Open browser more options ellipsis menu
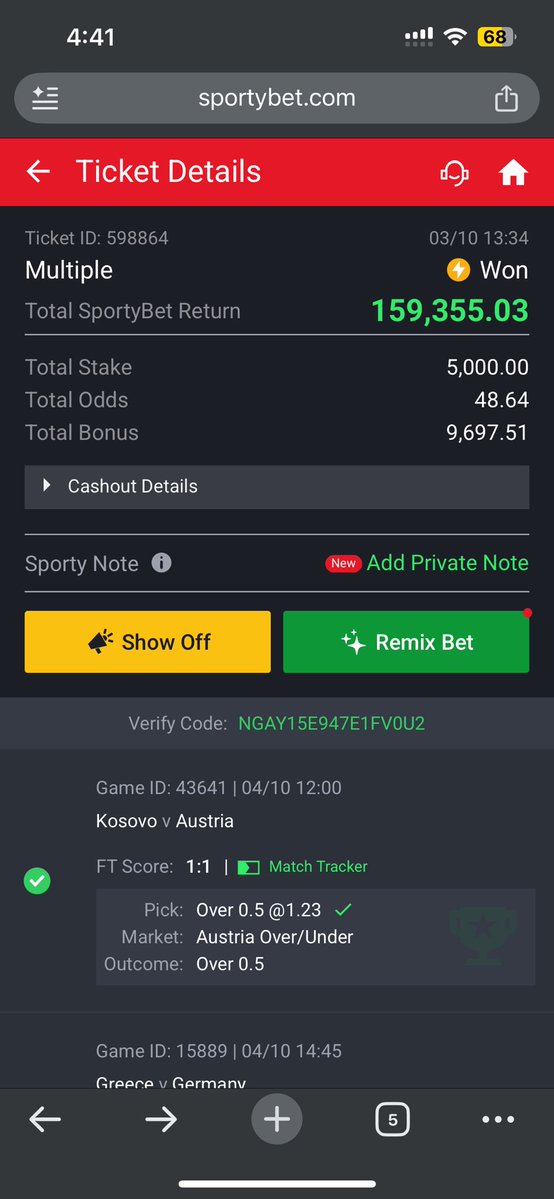Screen dimensions: 554x1199 coord(498,1119)
